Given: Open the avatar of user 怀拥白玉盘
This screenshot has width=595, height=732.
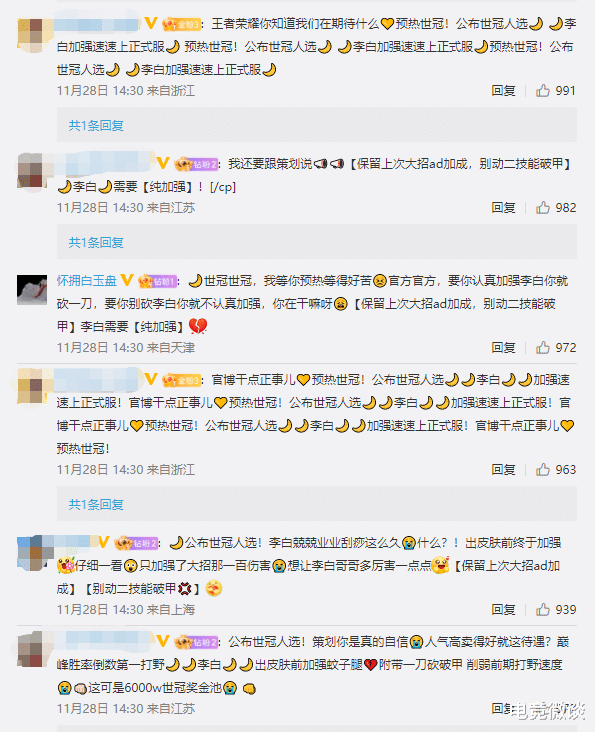Looking at the screenshot, I should [x=32, y=290].
